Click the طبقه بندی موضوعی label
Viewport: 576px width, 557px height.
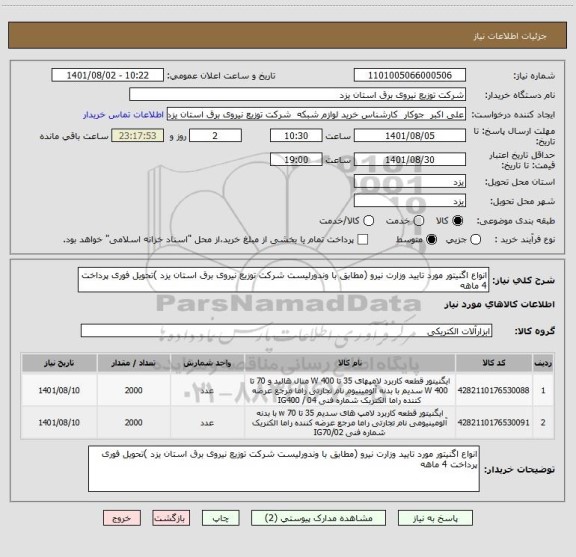click(x=516, y=221)
